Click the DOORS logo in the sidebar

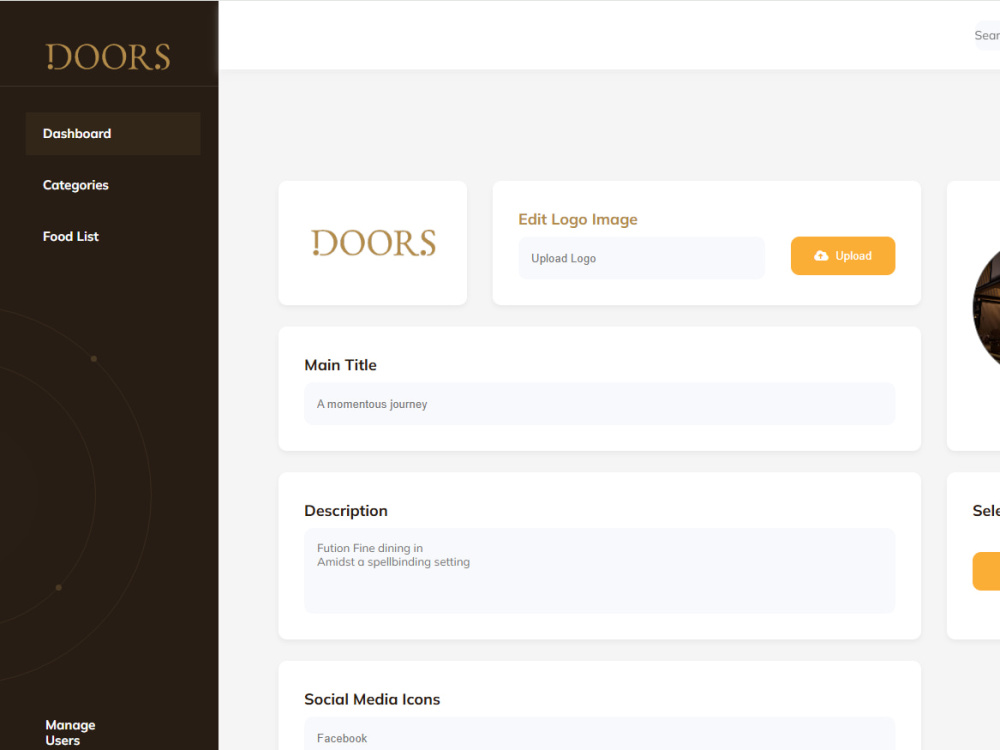(108, 57)
